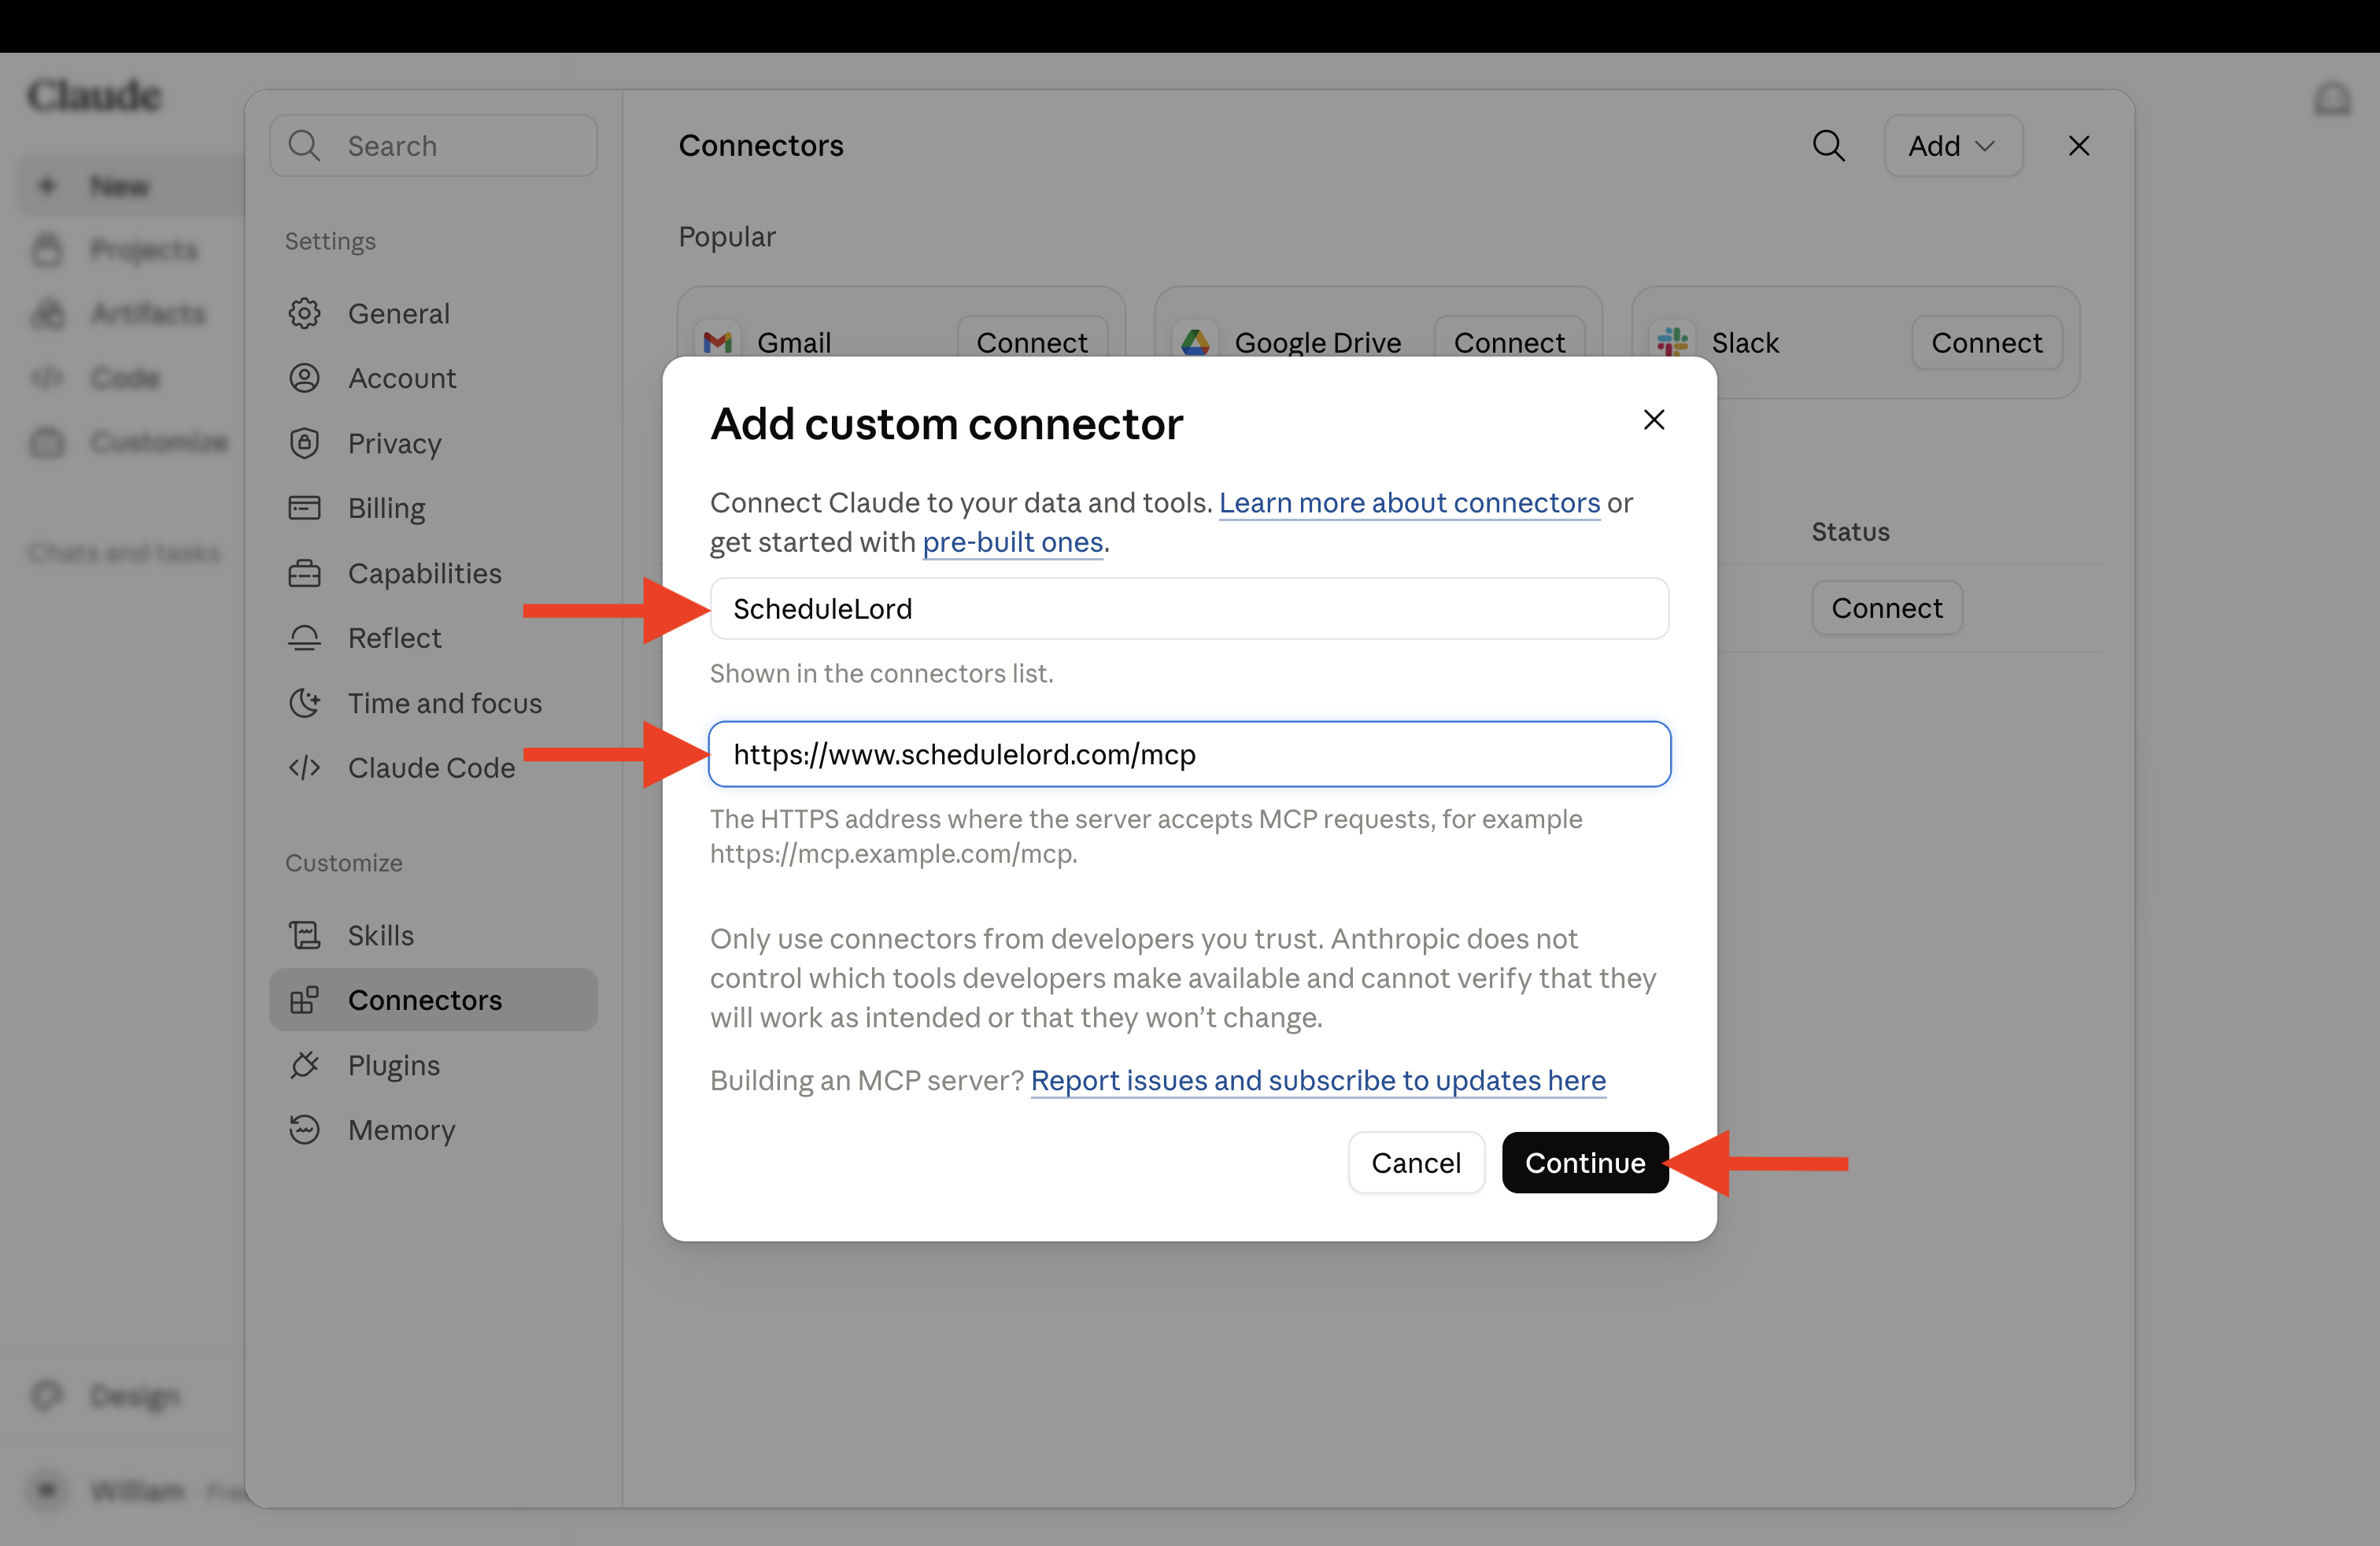Click the Reflect icon
2380x1546 pixels.
[x=304, y=638]
